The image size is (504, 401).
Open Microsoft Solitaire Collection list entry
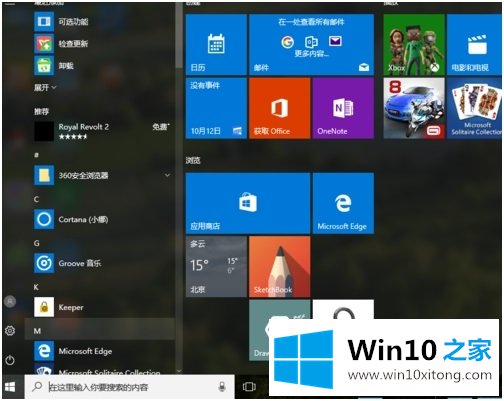(102, 370)
